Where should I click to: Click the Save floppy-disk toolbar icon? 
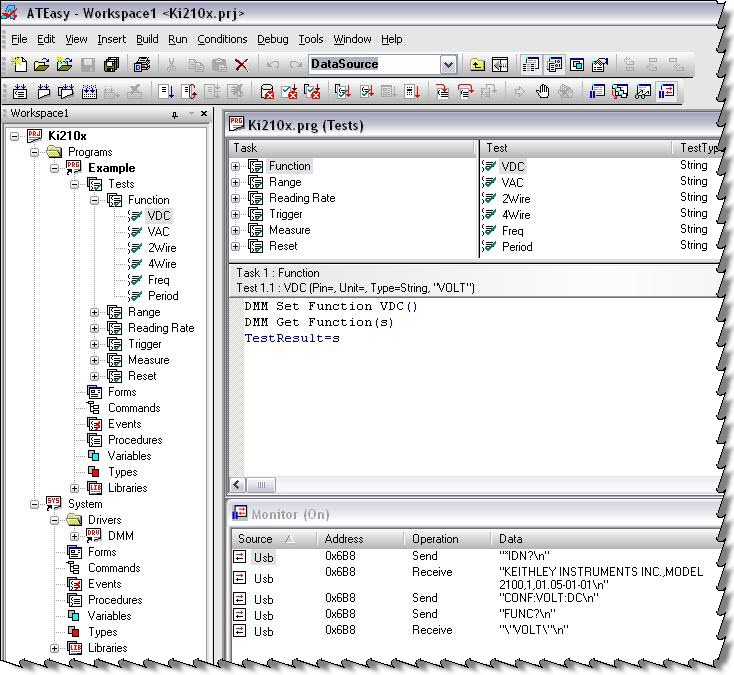[88, 65]
